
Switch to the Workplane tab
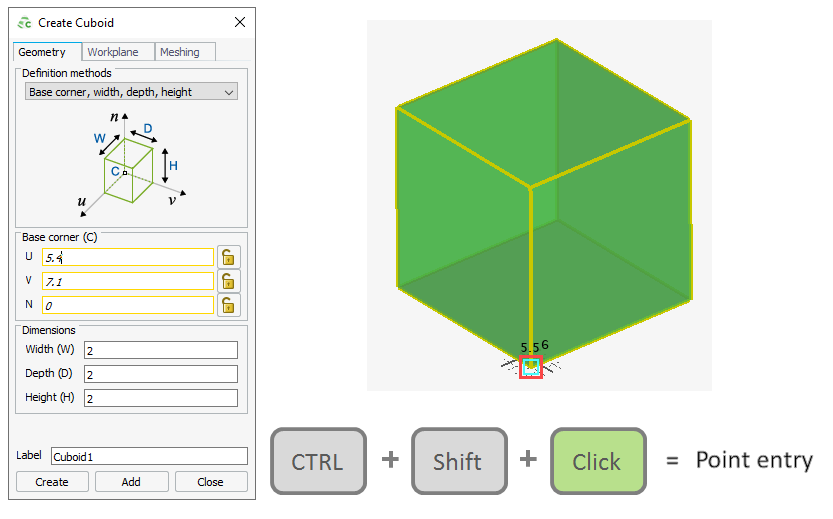click(x=119, y=52)
